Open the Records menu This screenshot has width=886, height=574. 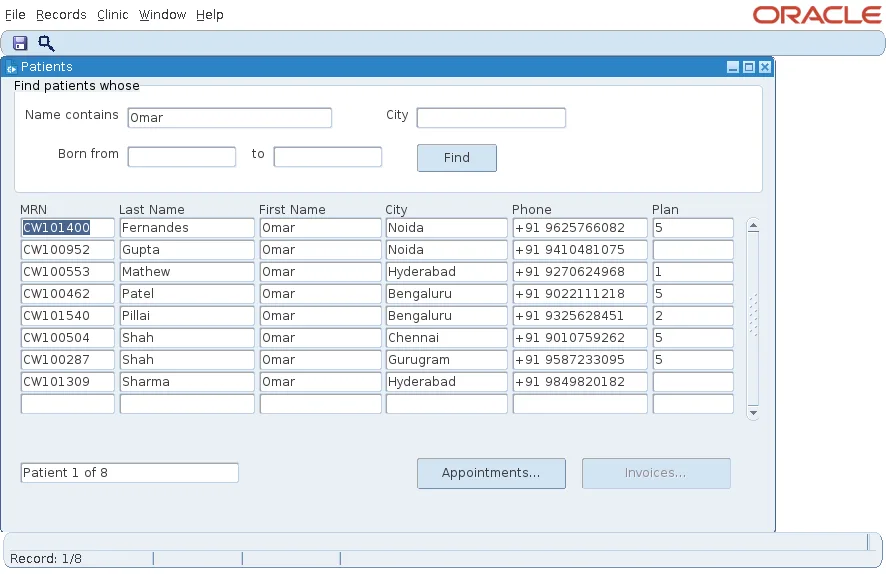click(x=61, y=15)
